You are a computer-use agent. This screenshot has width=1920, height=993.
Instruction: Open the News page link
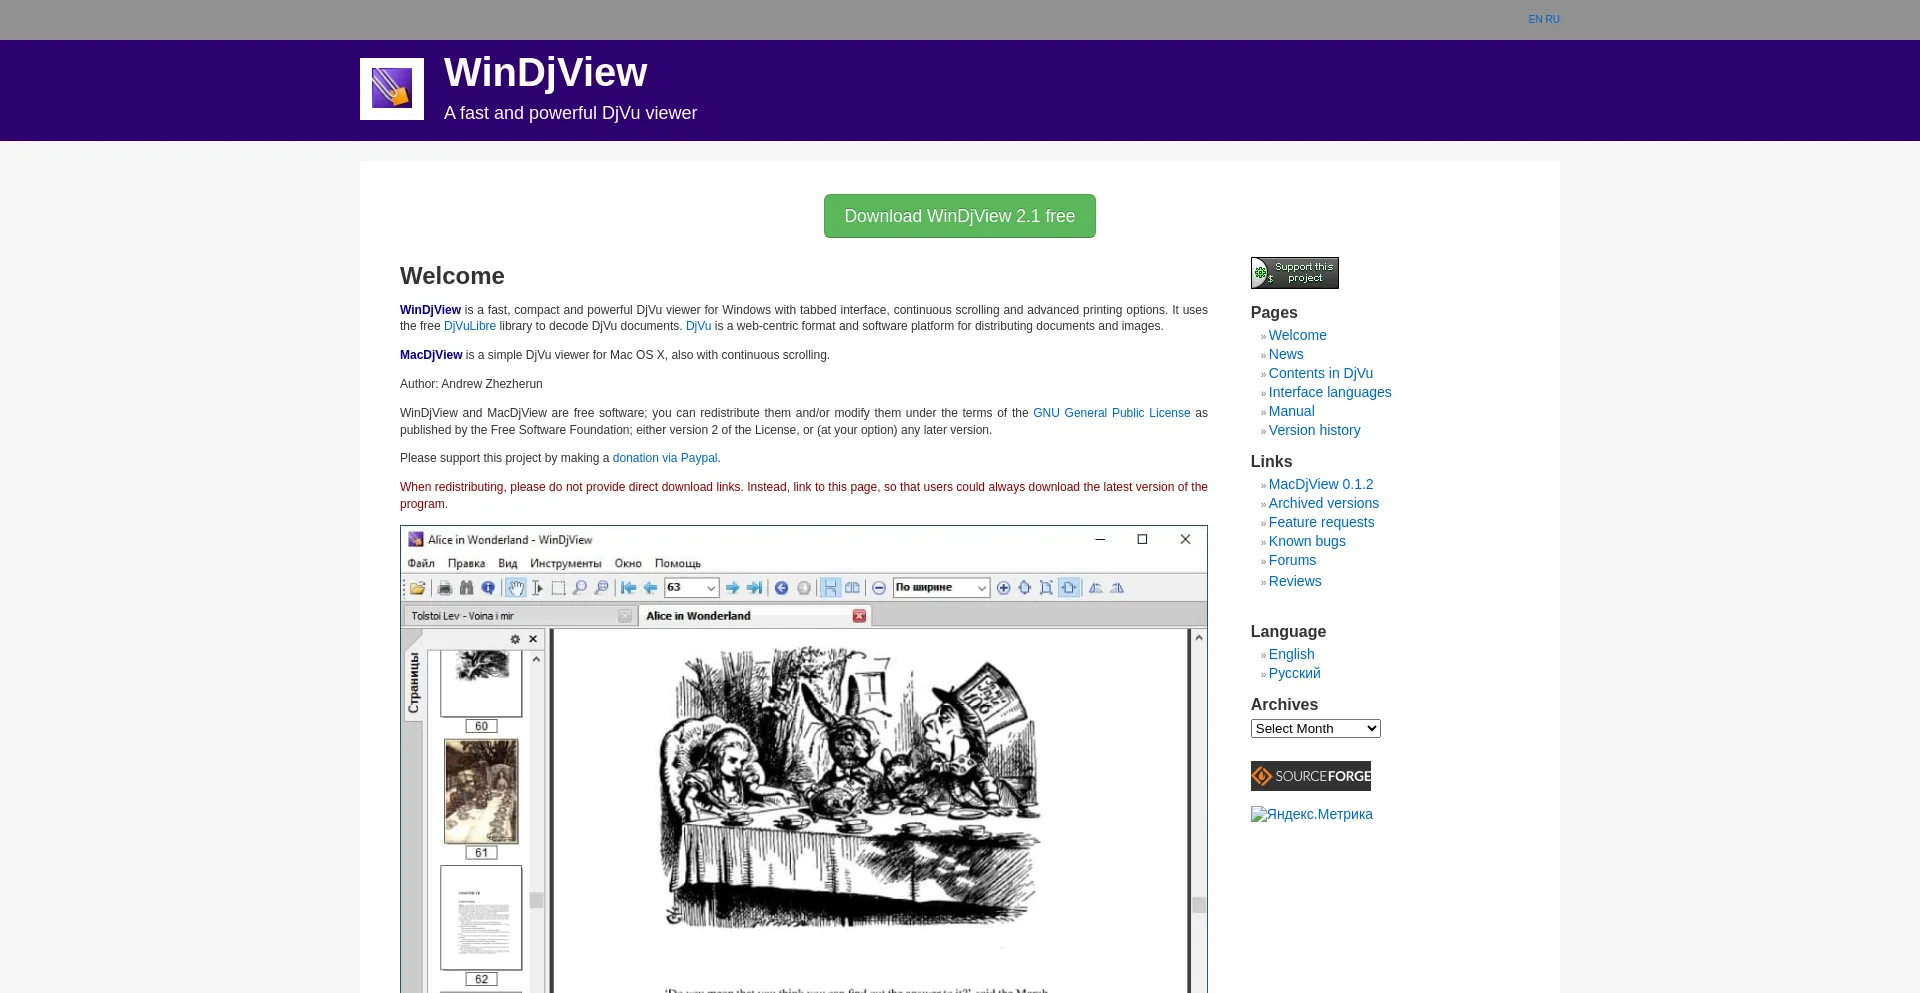(x=1286, y=354)
